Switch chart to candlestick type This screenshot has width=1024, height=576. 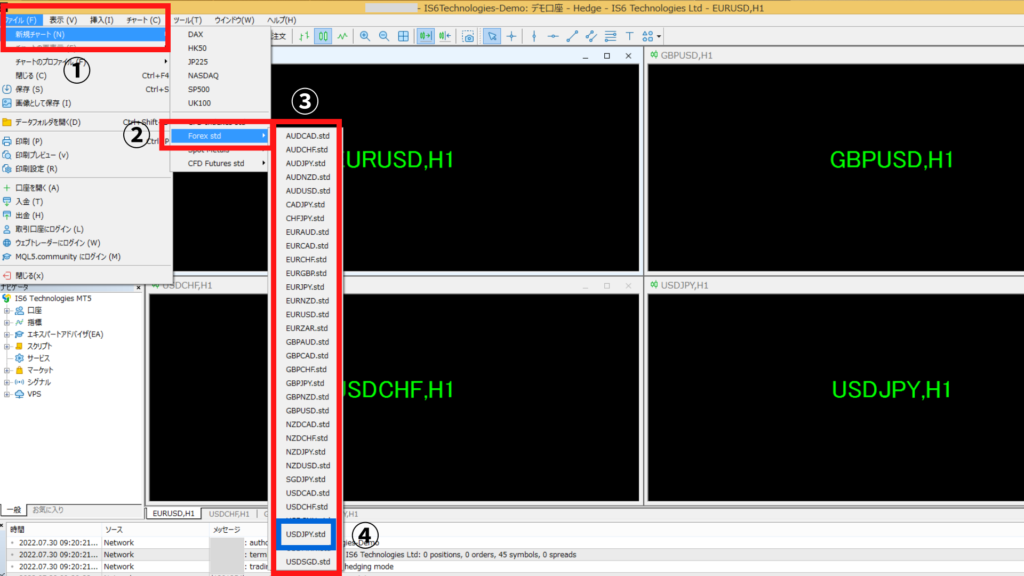pos(323,37)
